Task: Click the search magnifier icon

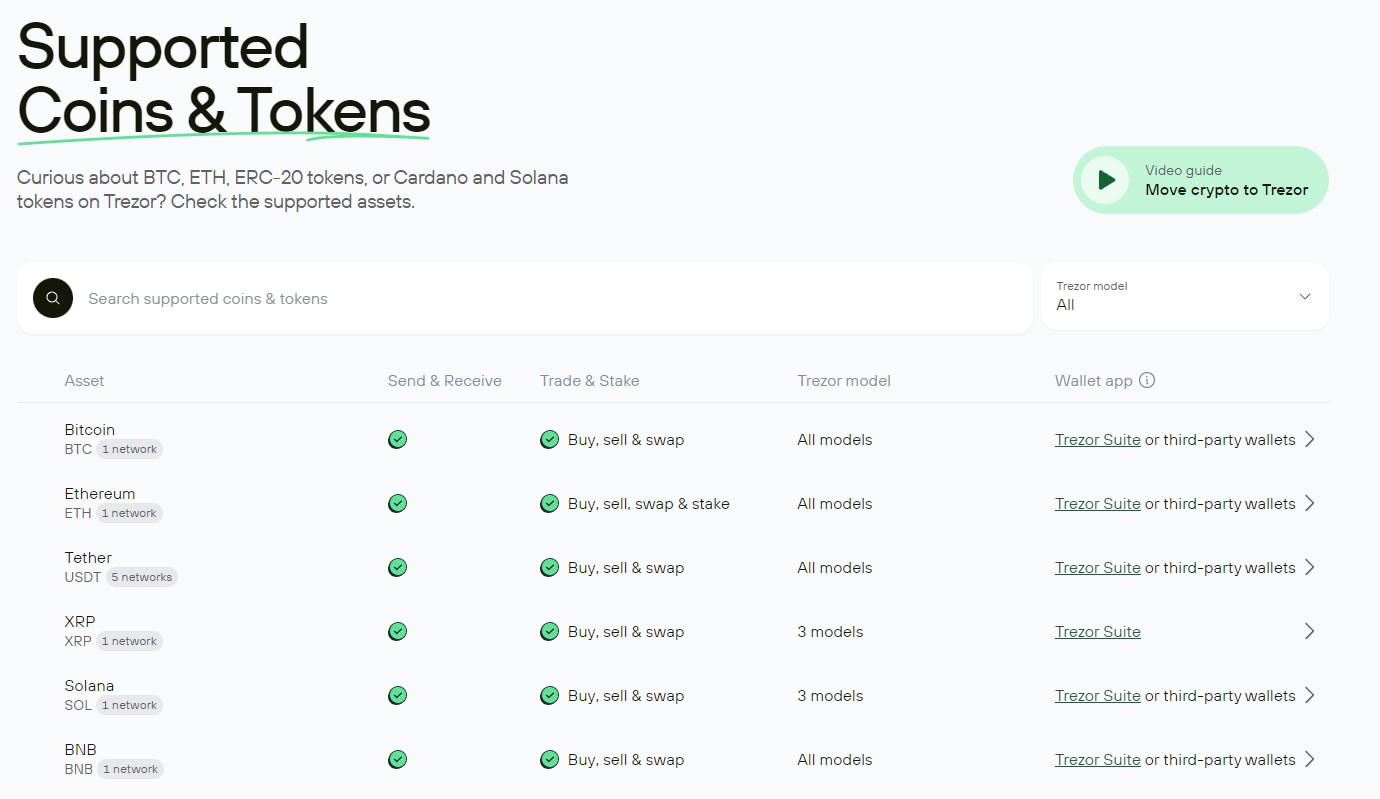Action: pos(53,298)
